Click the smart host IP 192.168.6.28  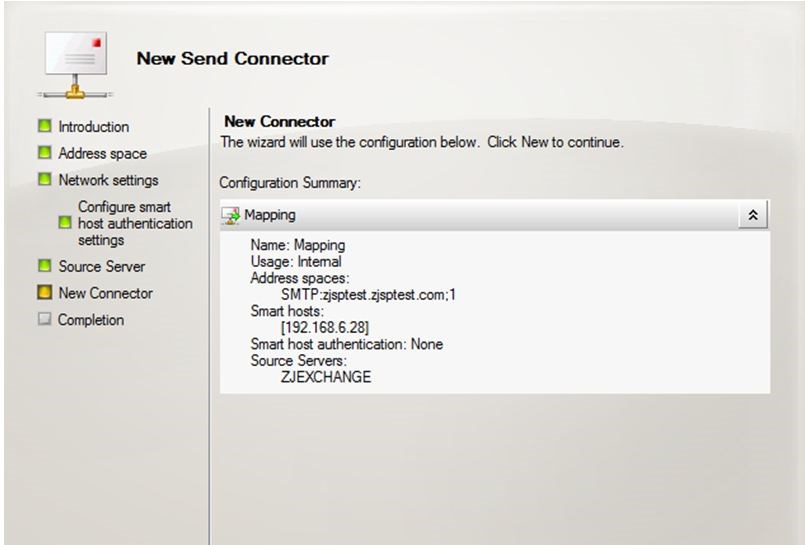point(312,327)
